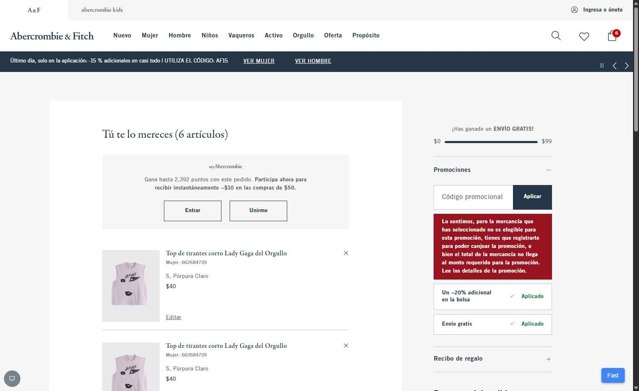Open the Orgullo menu

(x=303, y=35)
